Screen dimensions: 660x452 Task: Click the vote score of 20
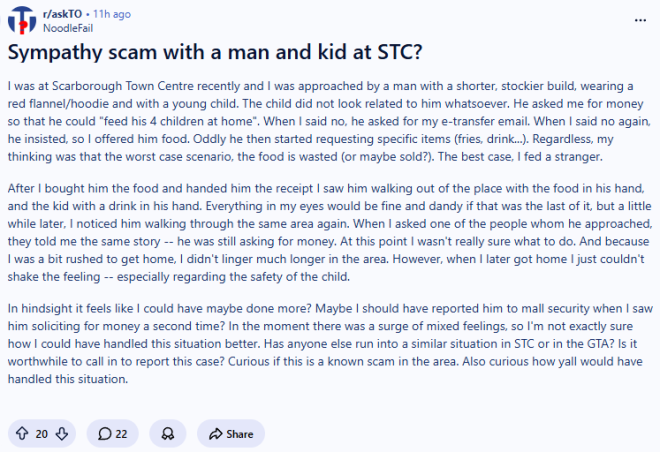(42, 434)
